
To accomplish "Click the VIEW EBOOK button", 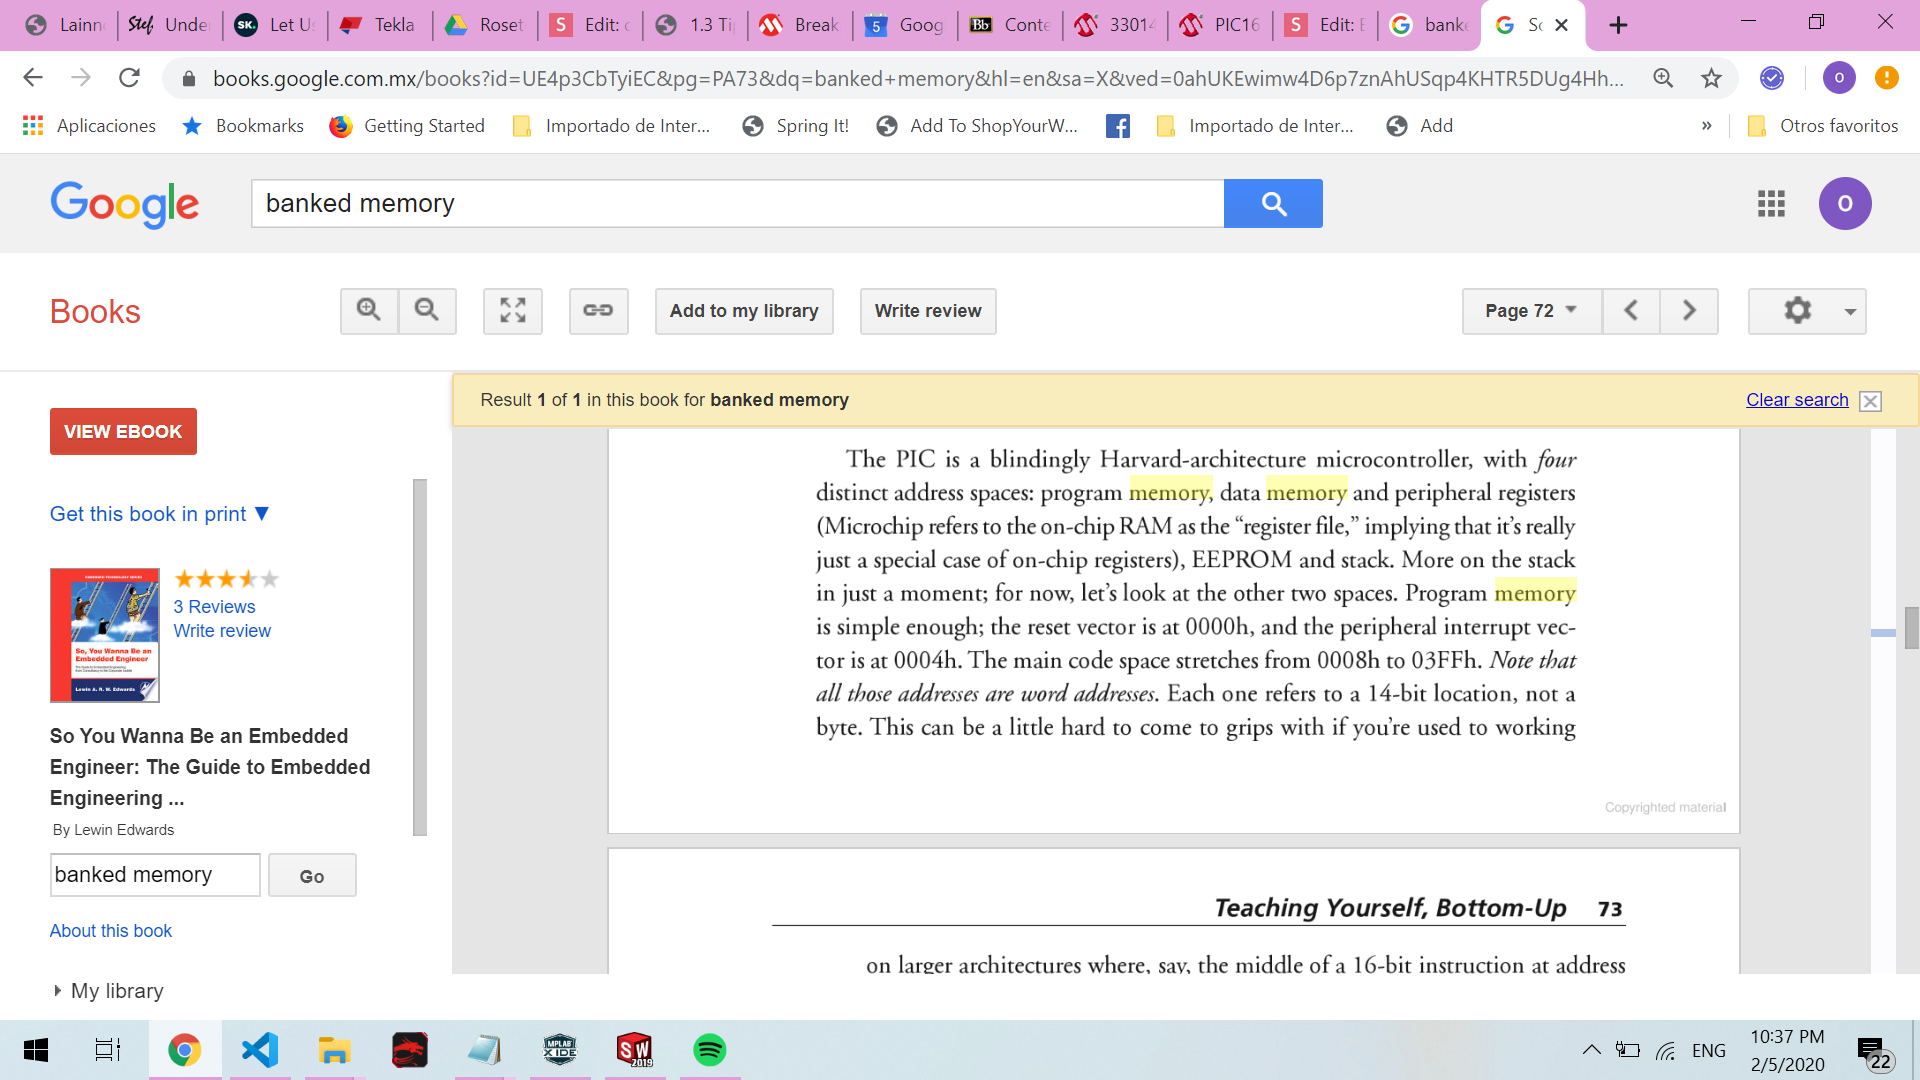I will [123, 432].
